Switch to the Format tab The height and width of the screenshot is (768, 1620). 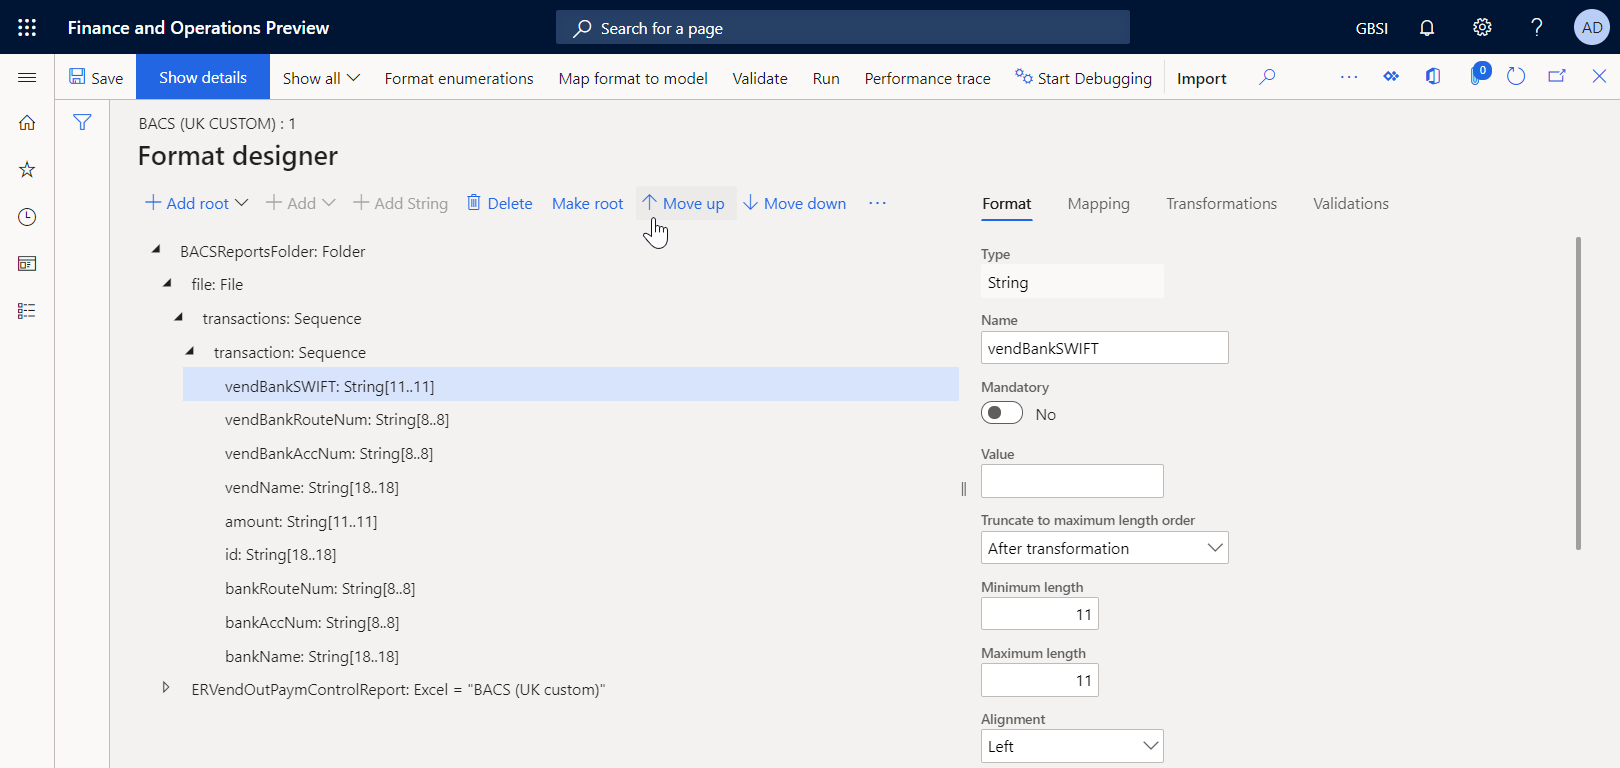1006,204
